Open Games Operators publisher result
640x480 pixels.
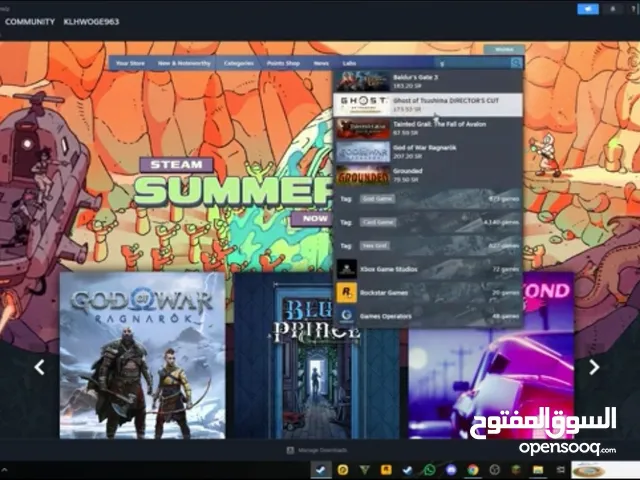(428, 316)
